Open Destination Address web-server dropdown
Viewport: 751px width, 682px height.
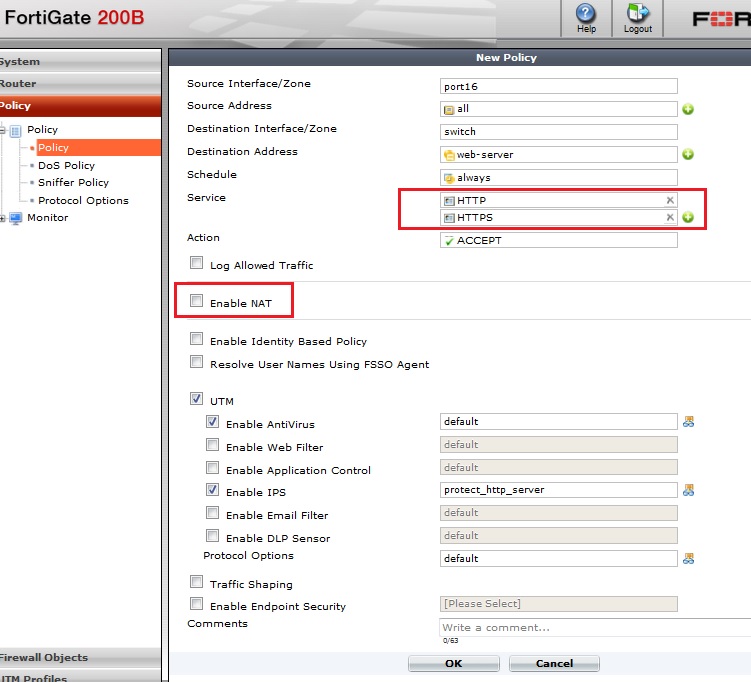click(558, 154)
